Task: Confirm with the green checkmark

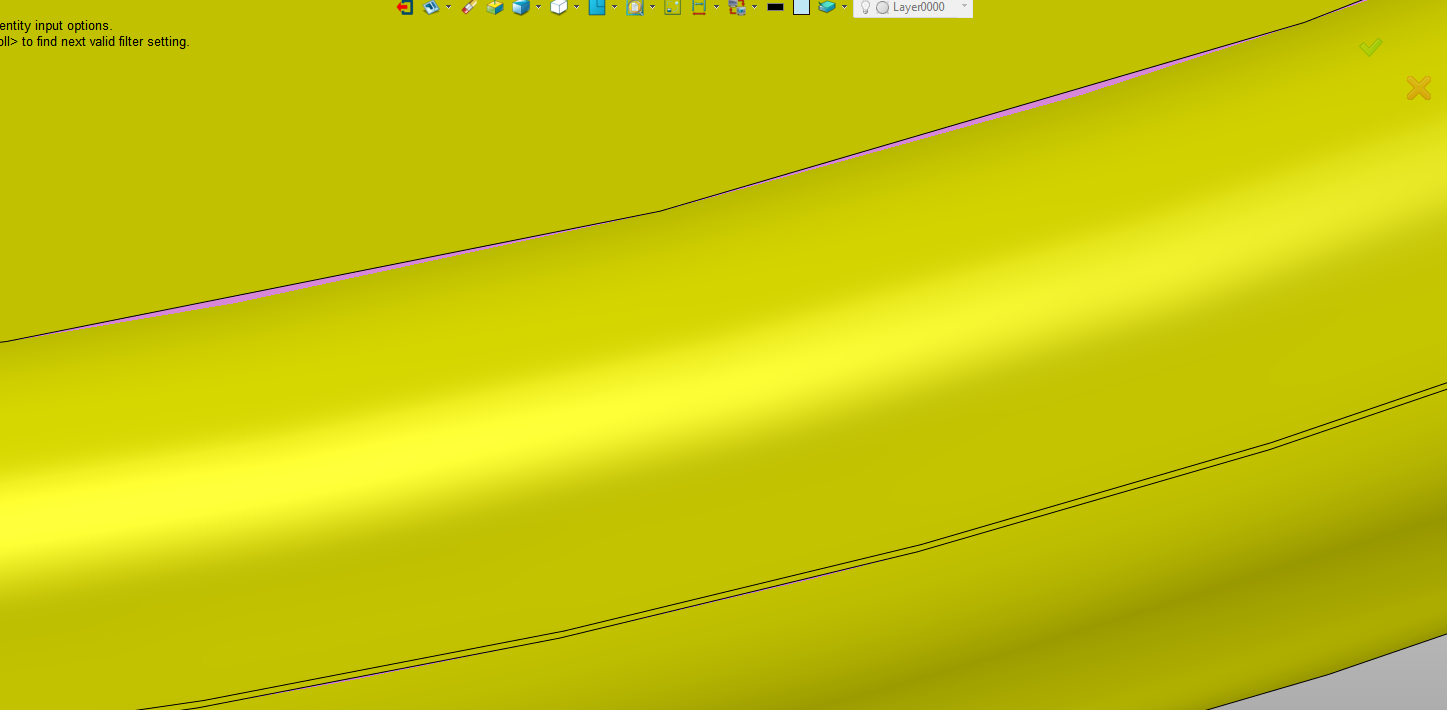Action: point(1370,47)
